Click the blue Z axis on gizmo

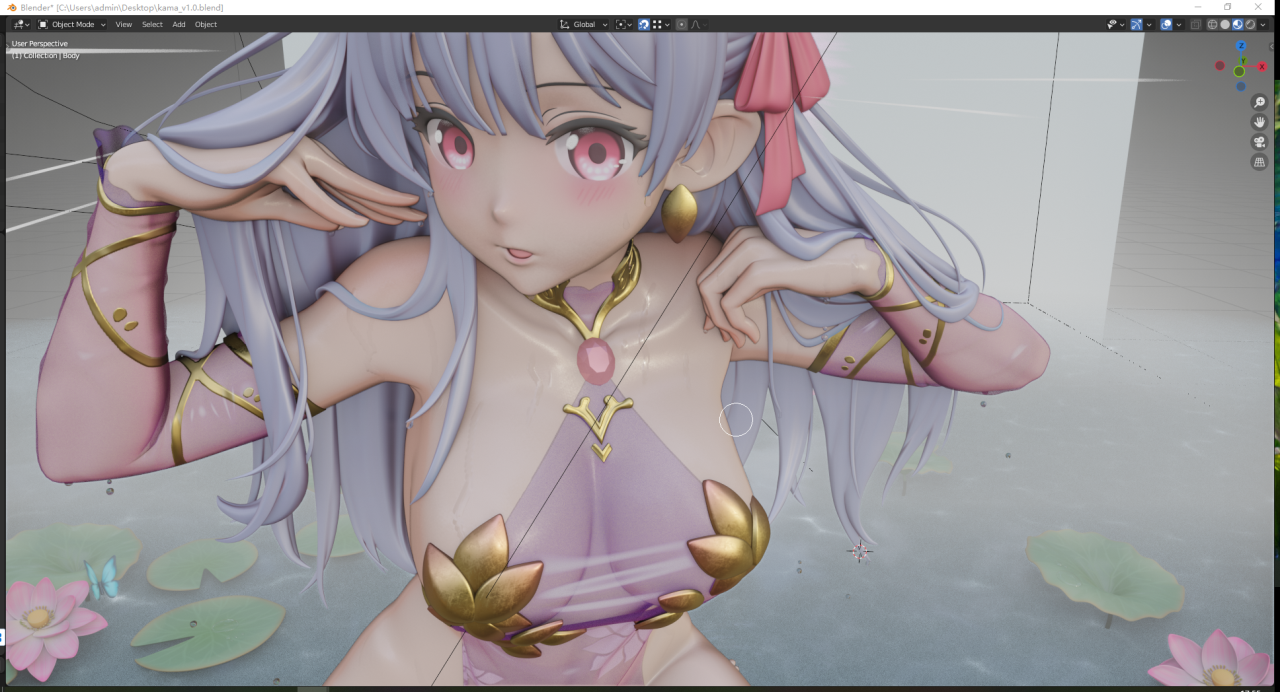[1241, 46]
